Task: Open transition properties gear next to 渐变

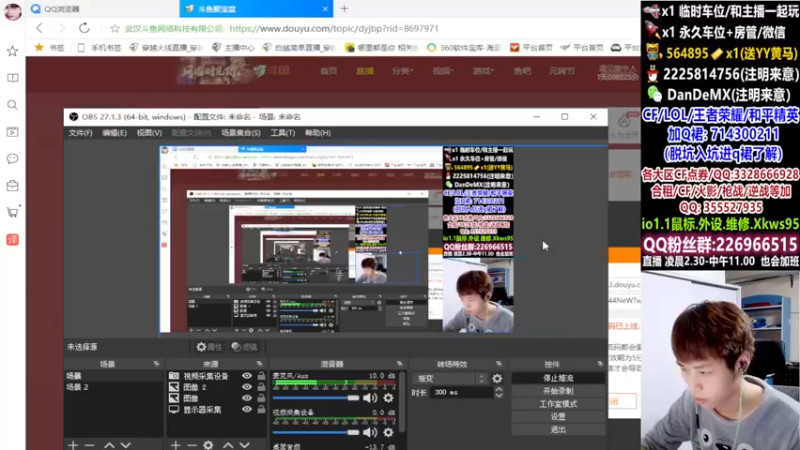Action: pyautogui.click(x=497, y=379)
